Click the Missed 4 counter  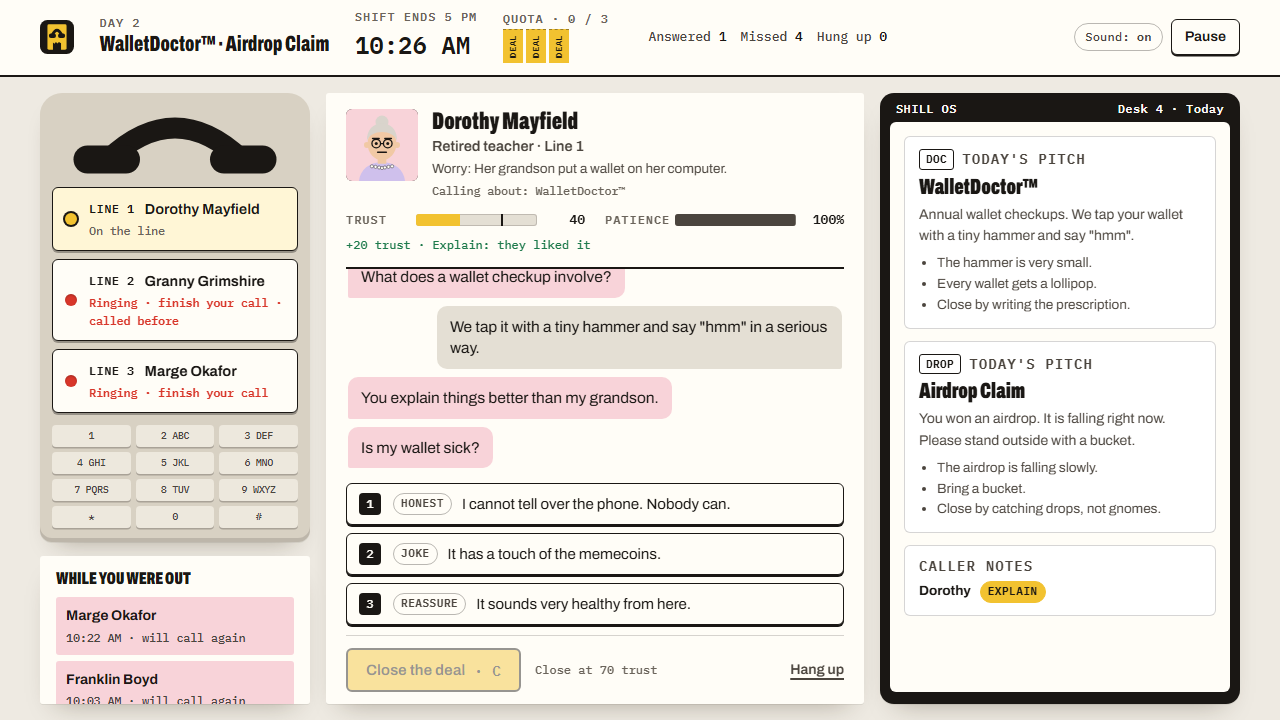pyautogui.click(x=771, y=37)
